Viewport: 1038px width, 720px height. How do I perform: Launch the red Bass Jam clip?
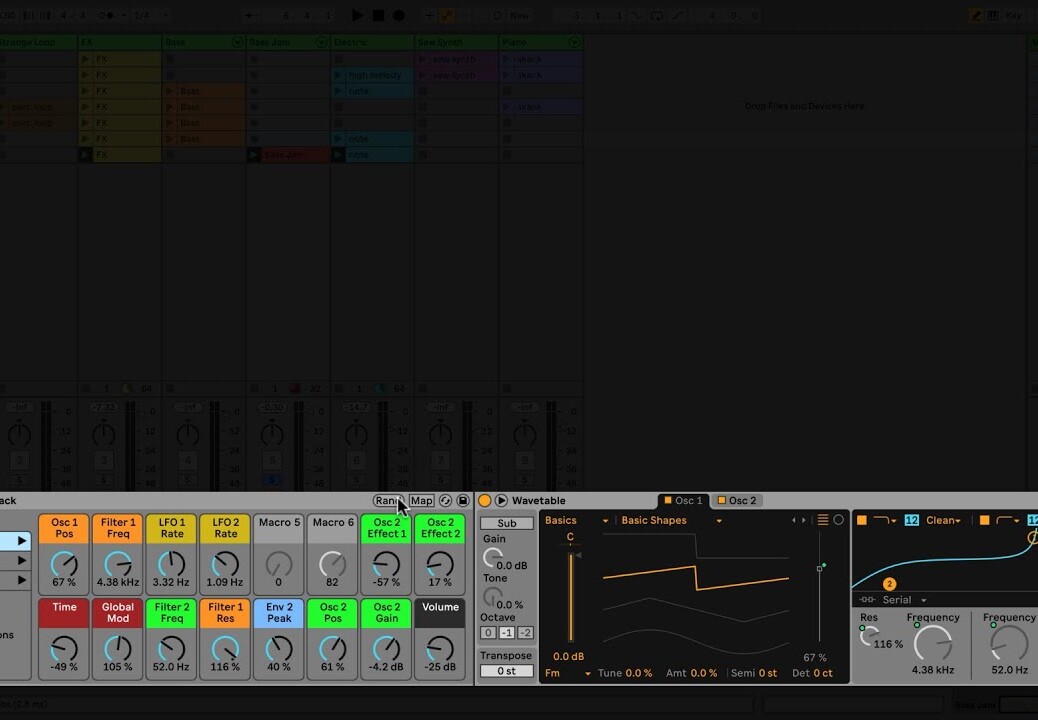coord(254,155)
